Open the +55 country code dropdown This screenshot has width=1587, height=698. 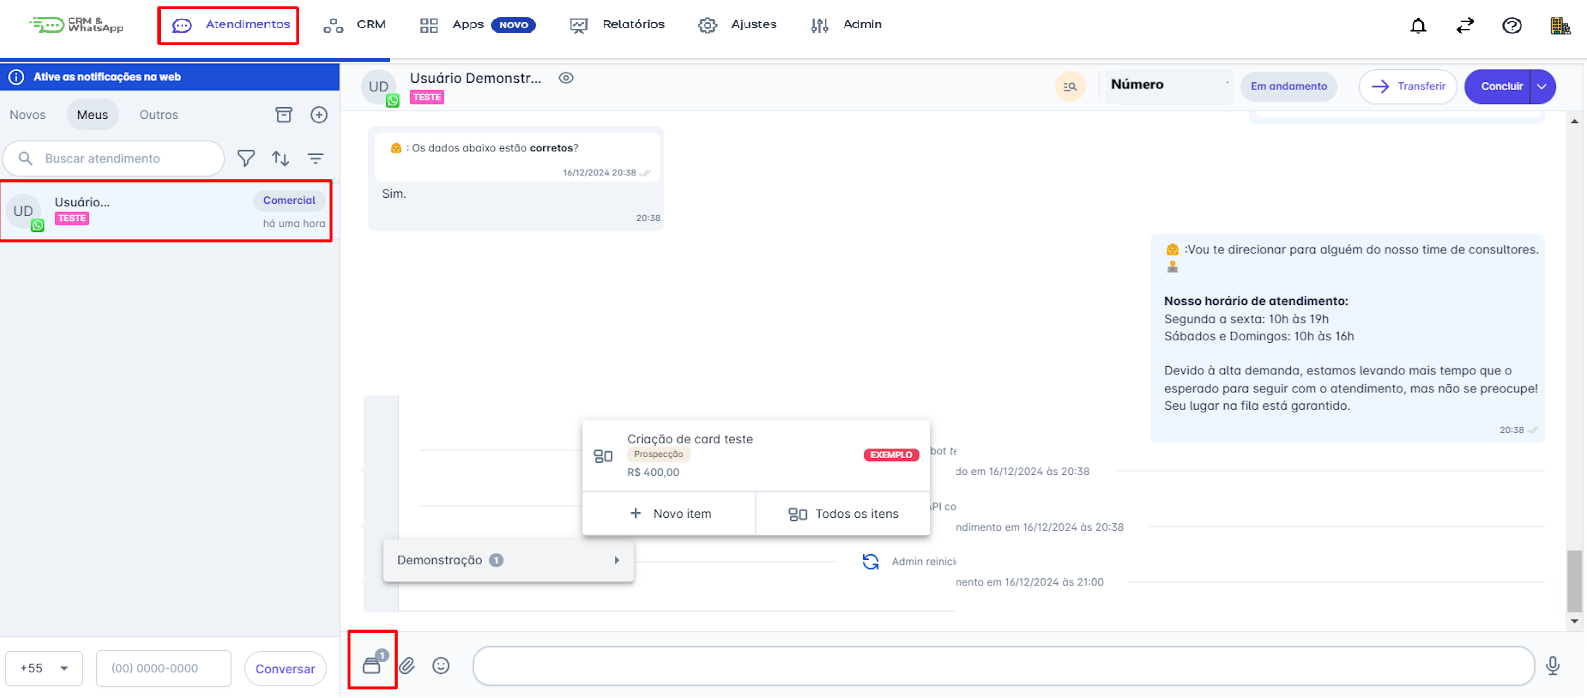[43, 668]
